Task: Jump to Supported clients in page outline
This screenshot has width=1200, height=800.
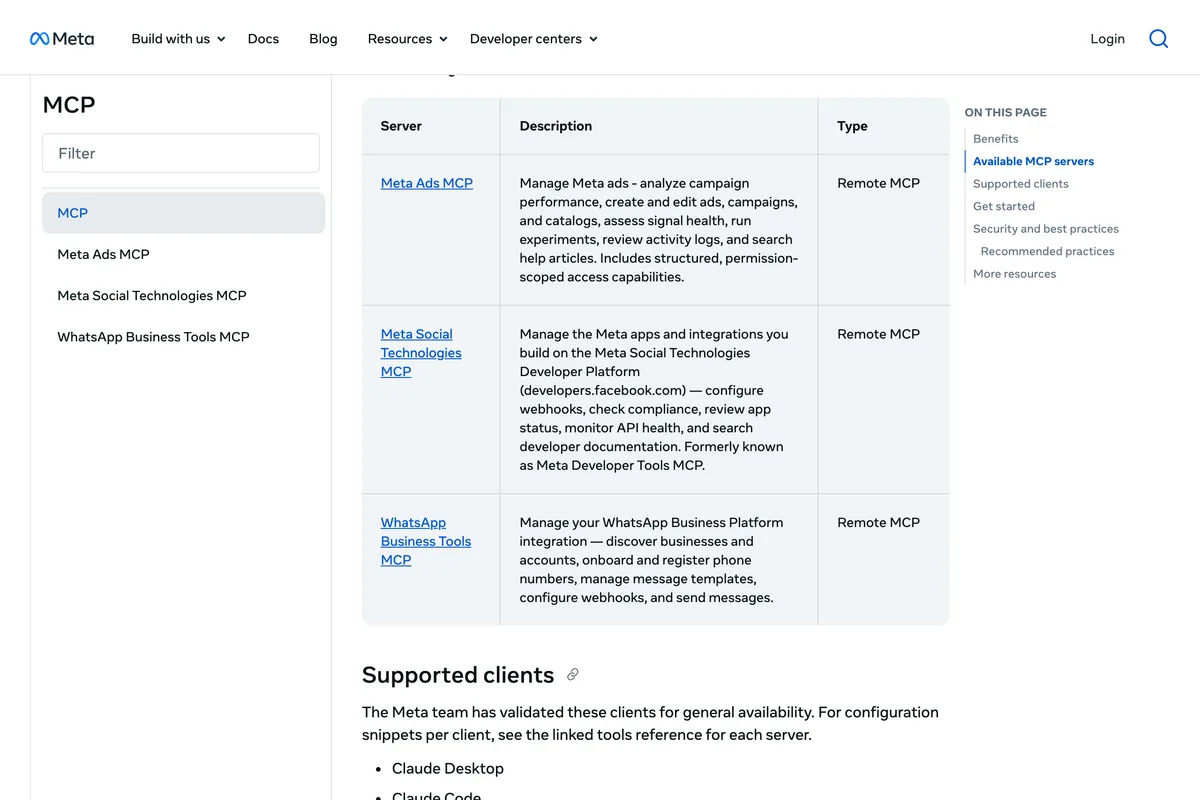Action: (x=1020, y=184)
